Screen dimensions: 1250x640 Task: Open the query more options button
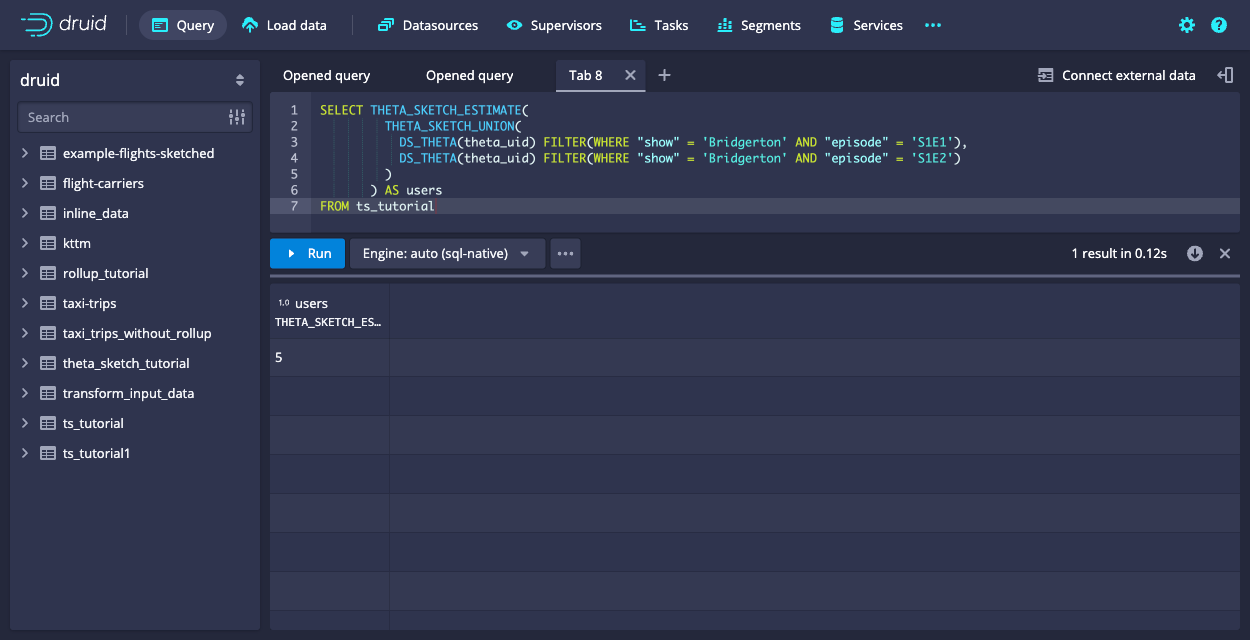click(x=565, y=253)
